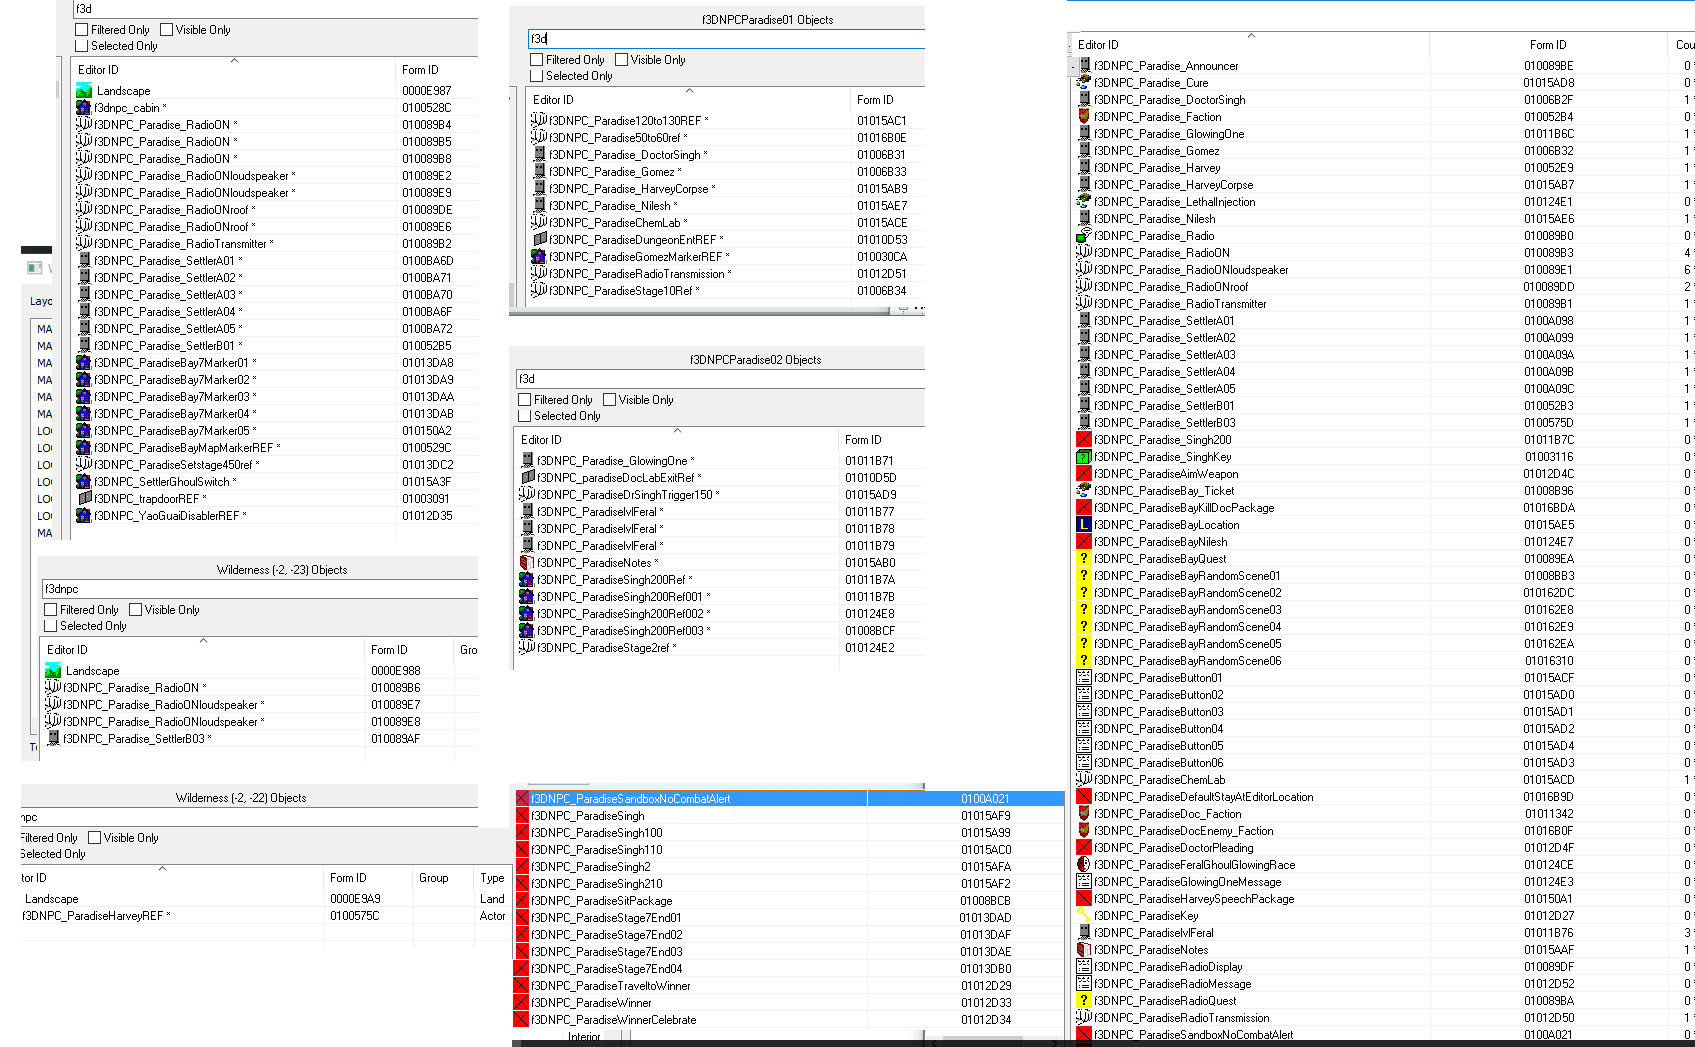Click the Type column header in Wilderness (-2, -22)
The height and width of the screenshot is (1047, 1695).
coord(492,878)
